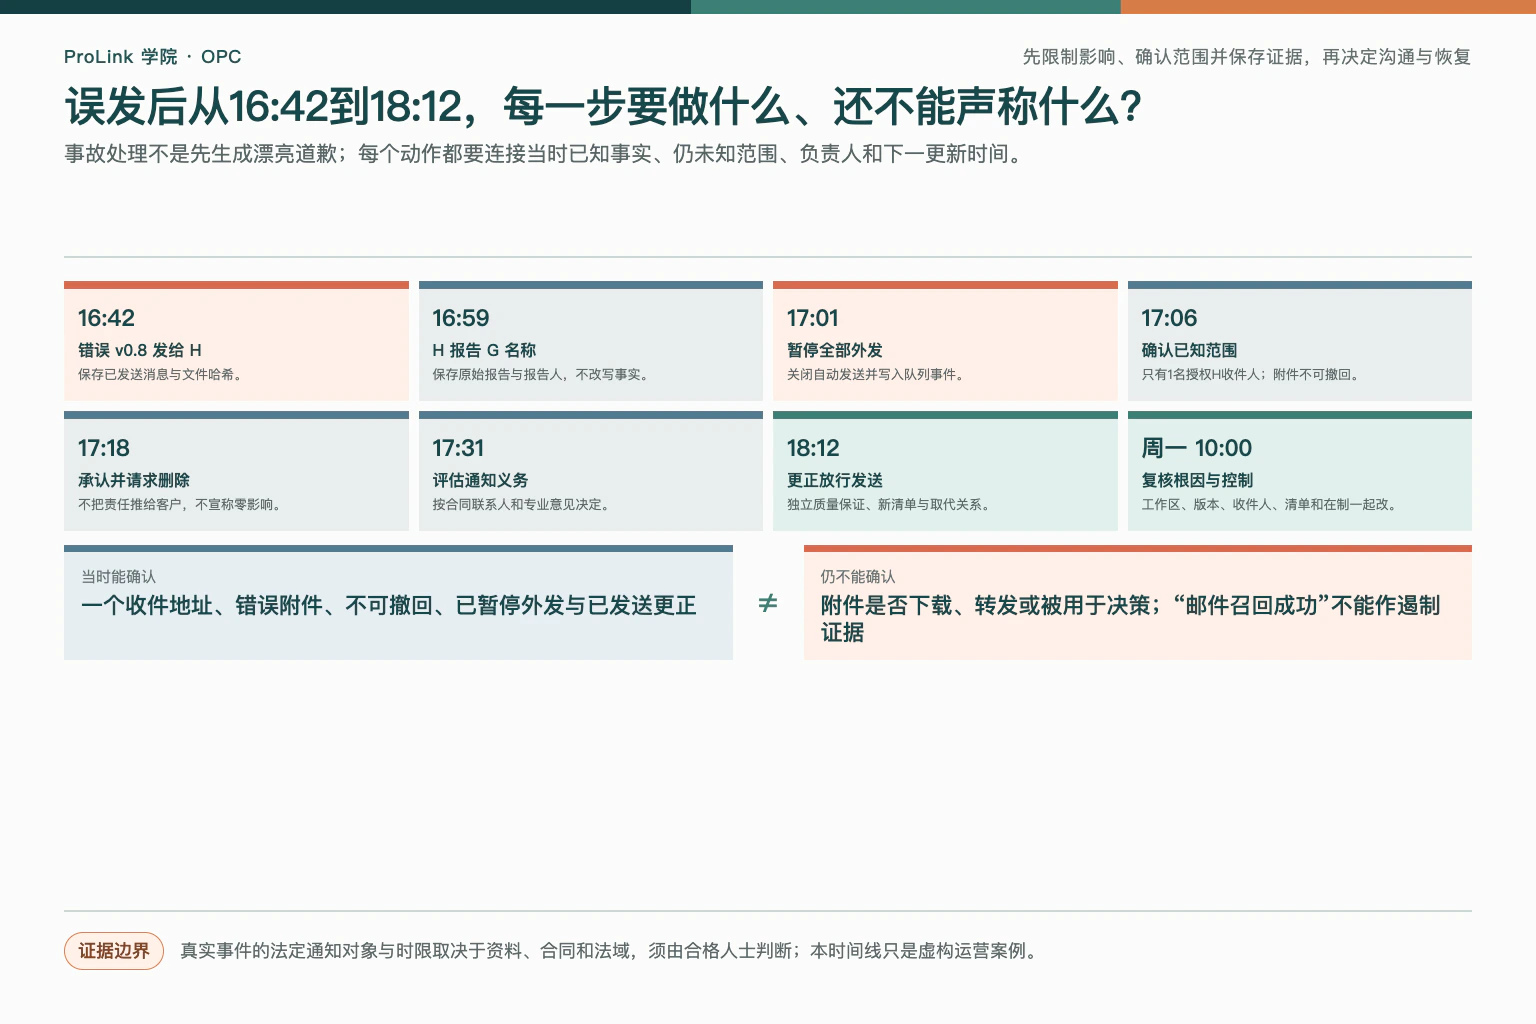Click the footer note starting 真实事件的法定通知对象
This screenshot has height=1024, width=1536.
pos(612,951)
